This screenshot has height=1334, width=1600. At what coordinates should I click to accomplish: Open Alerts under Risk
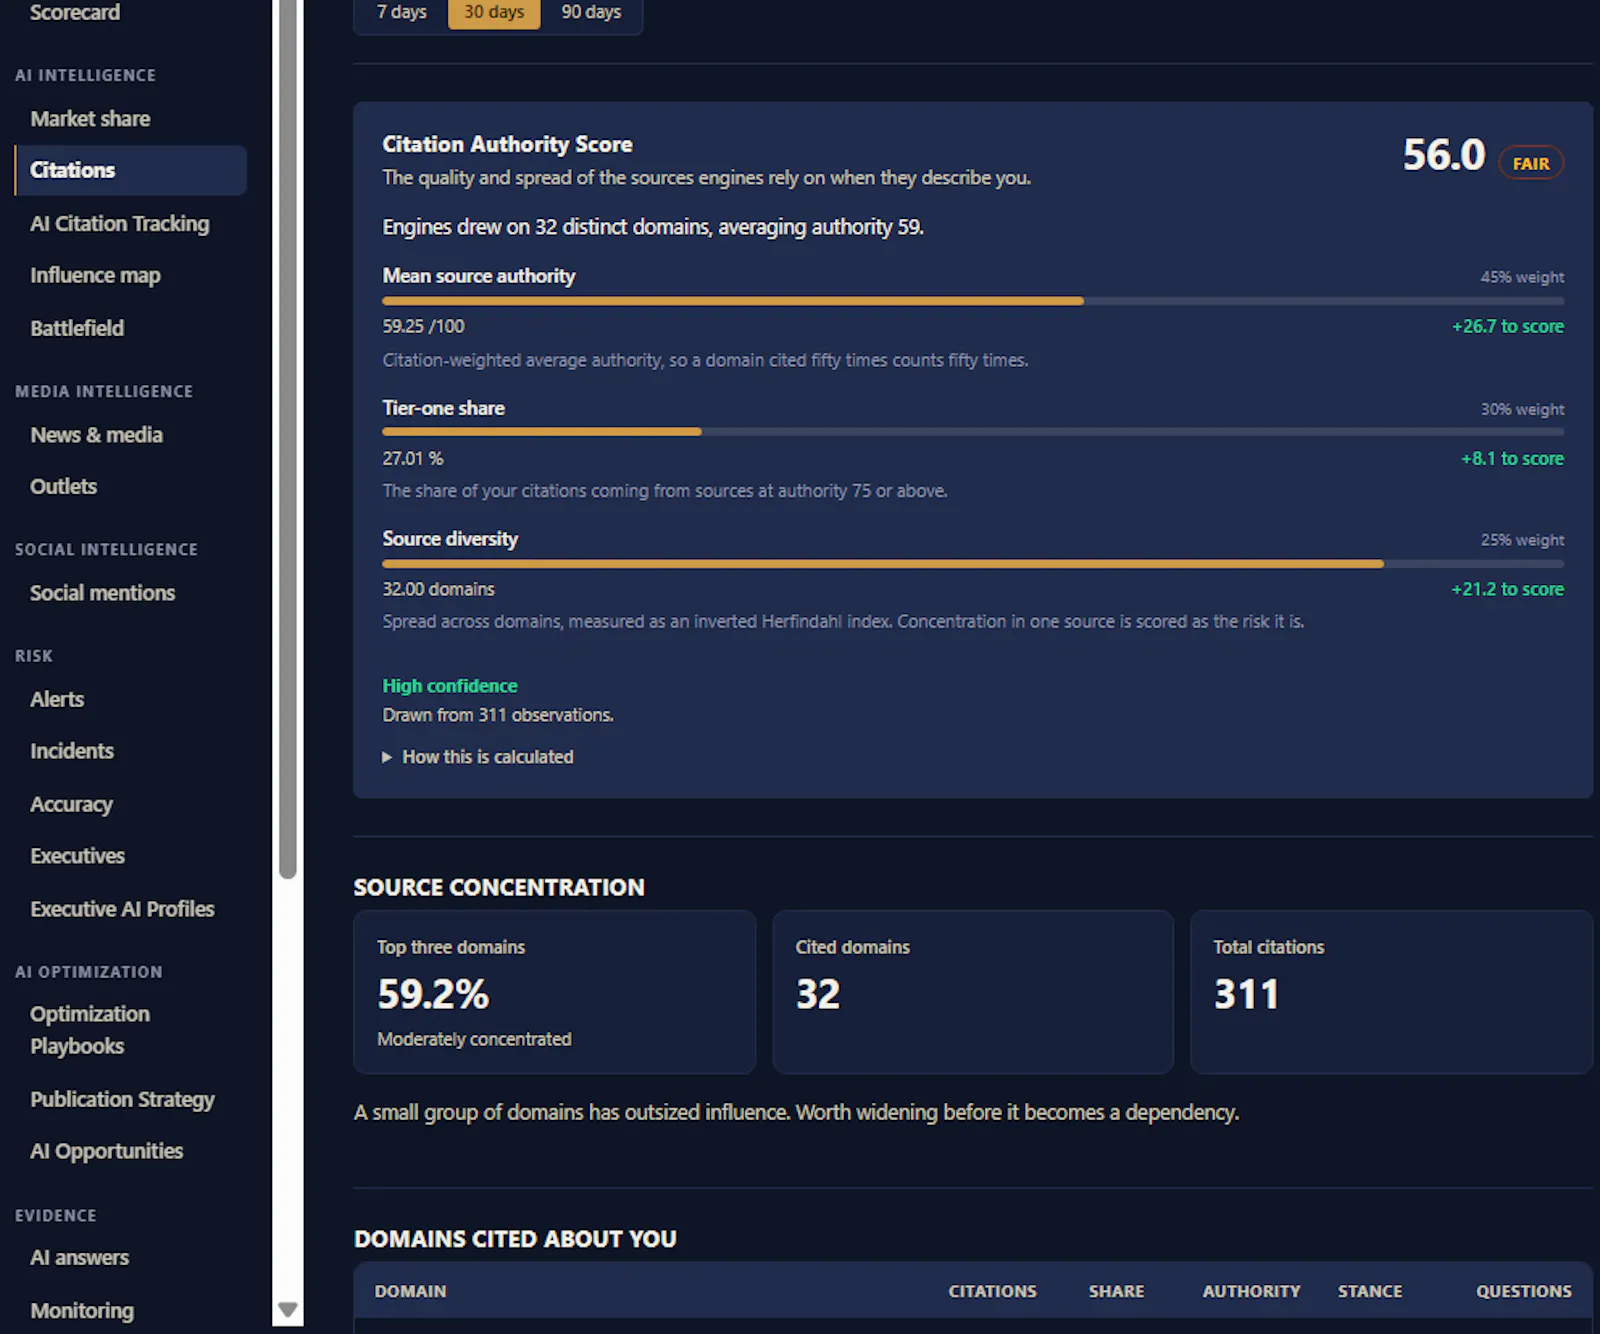57,700
